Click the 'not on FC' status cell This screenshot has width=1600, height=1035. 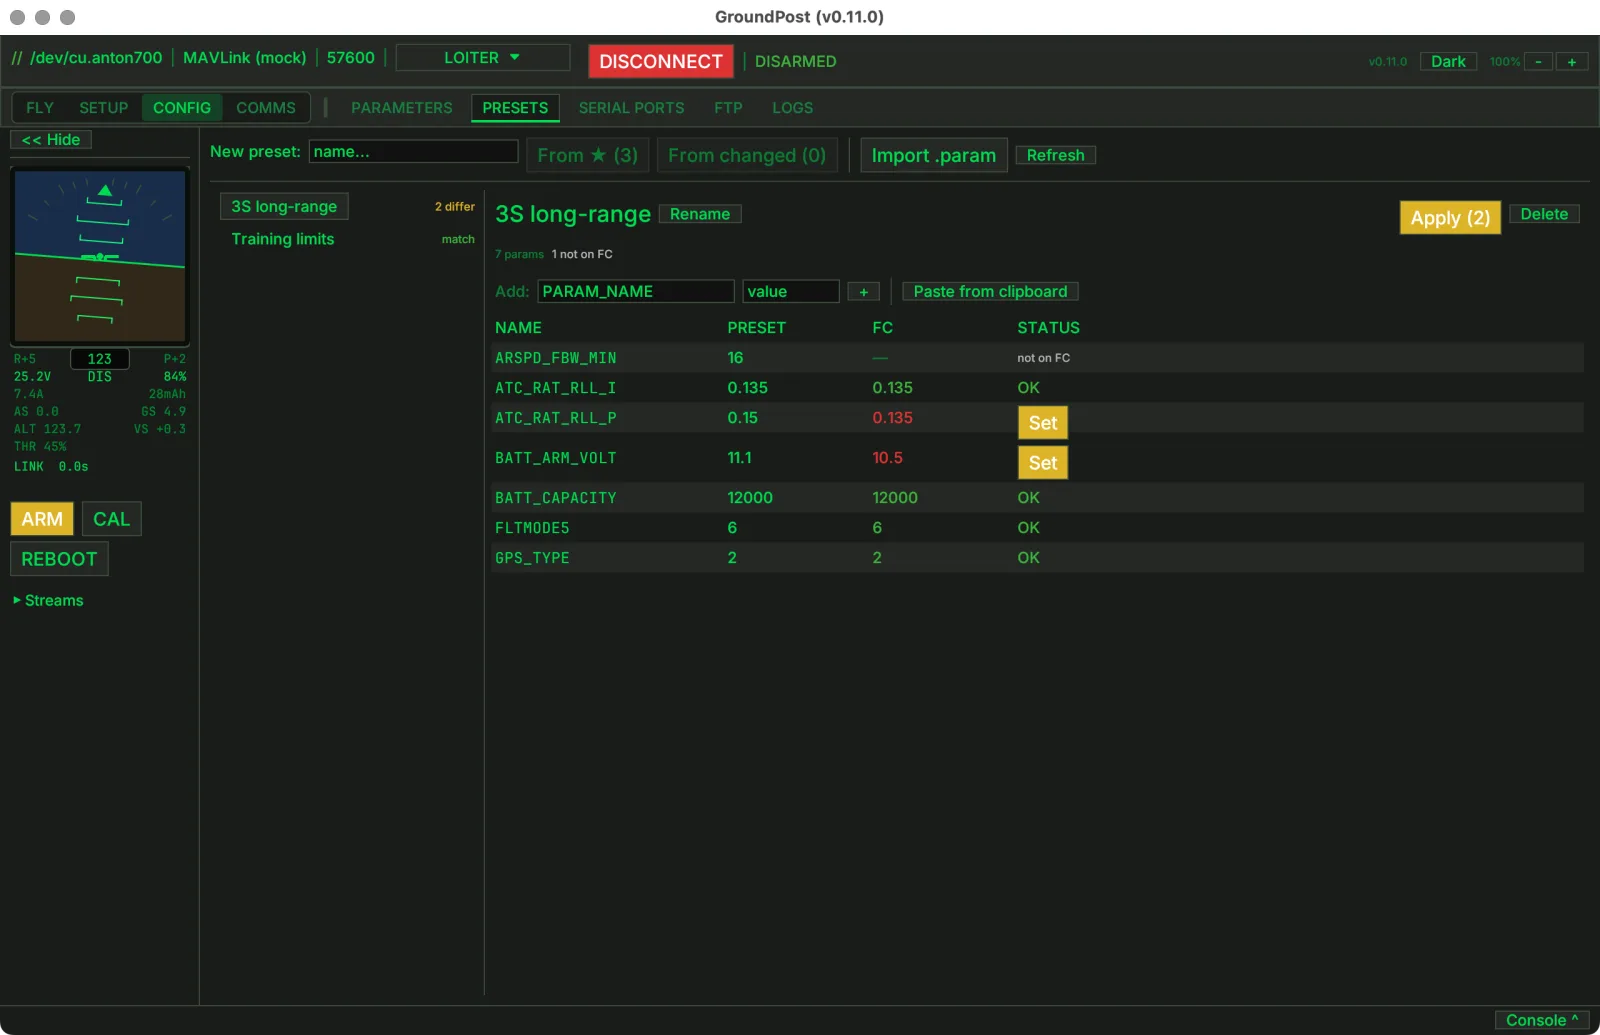click(x=1043, y=358)
